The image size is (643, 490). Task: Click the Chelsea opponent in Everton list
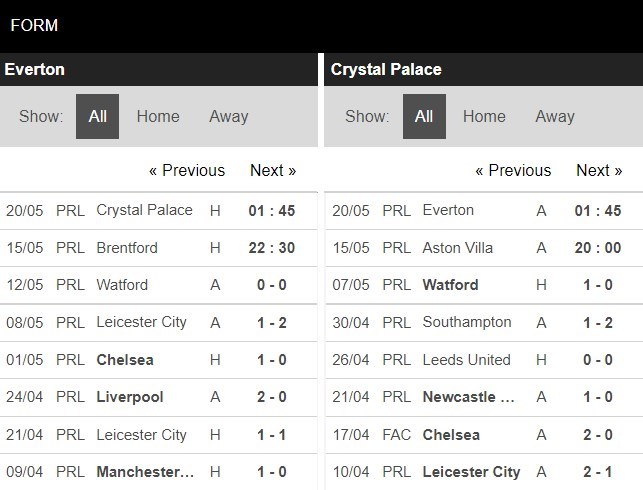(125, 359)
